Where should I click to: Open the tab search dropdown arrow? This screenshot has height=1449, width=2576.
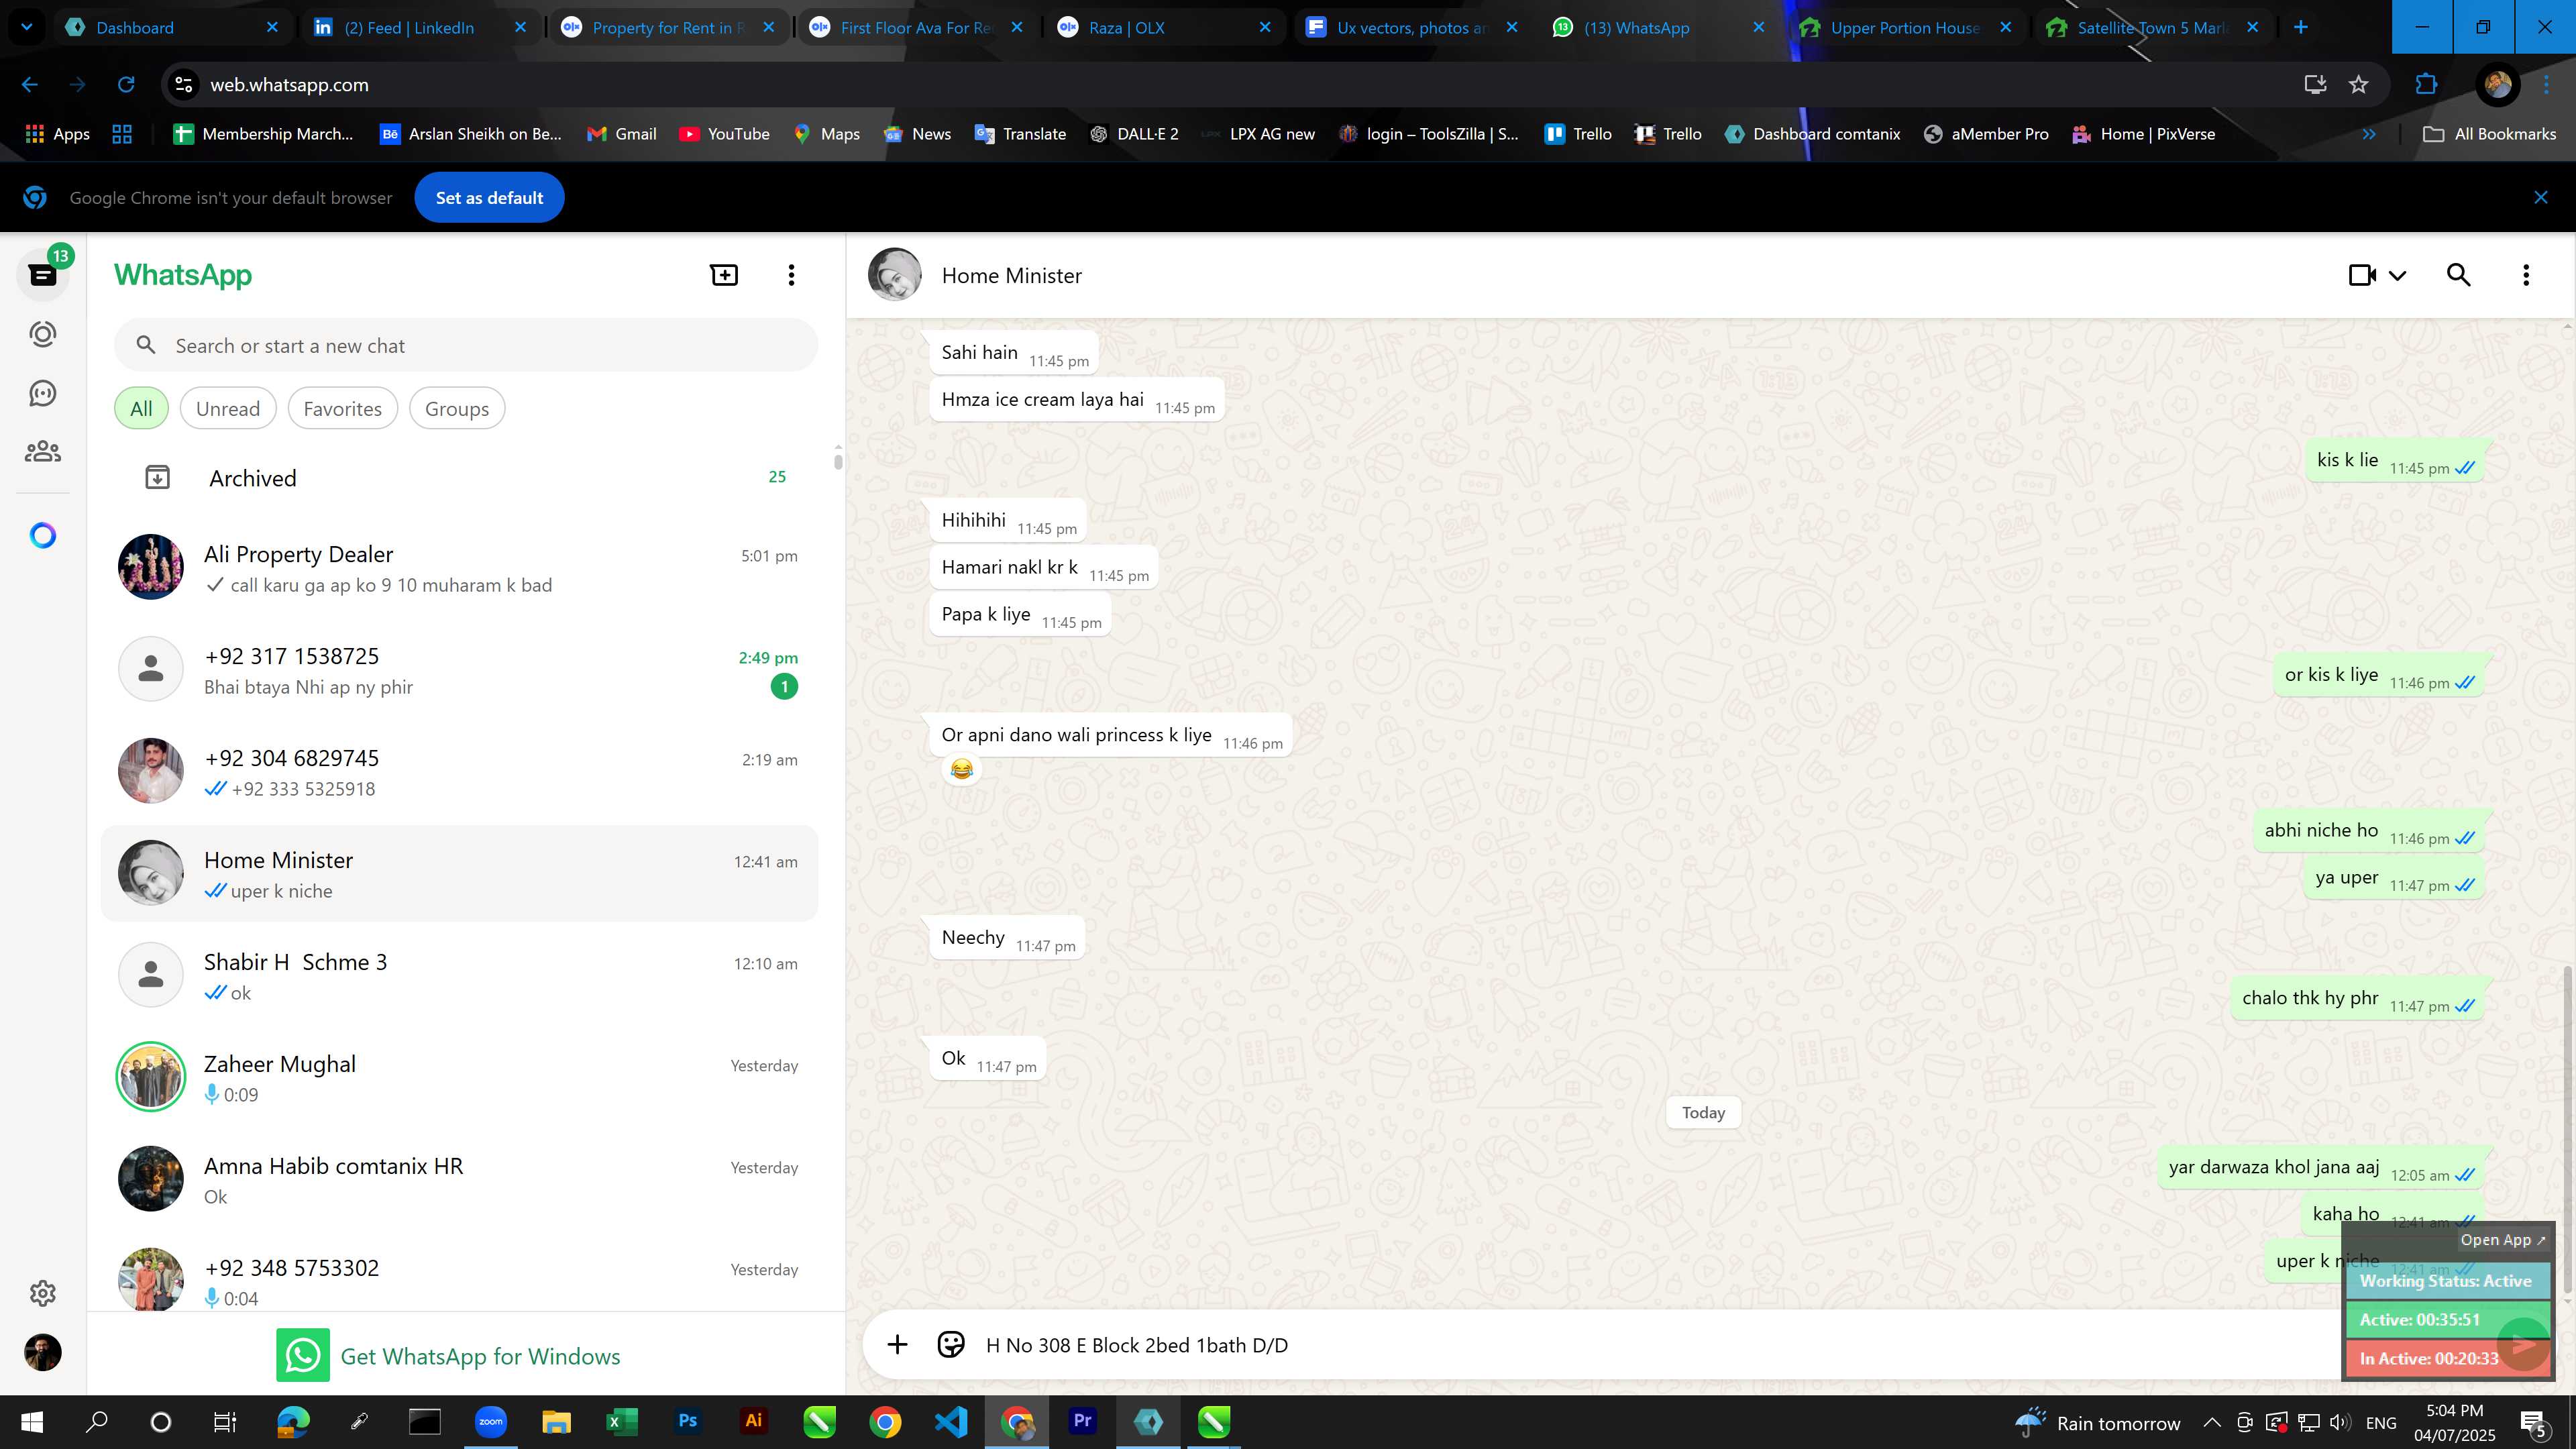click(x=27, y=27)
